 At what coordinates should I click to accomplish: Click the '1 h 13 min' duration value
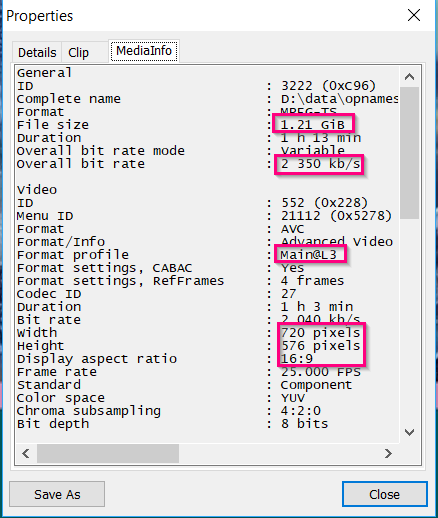coord(321,138)
